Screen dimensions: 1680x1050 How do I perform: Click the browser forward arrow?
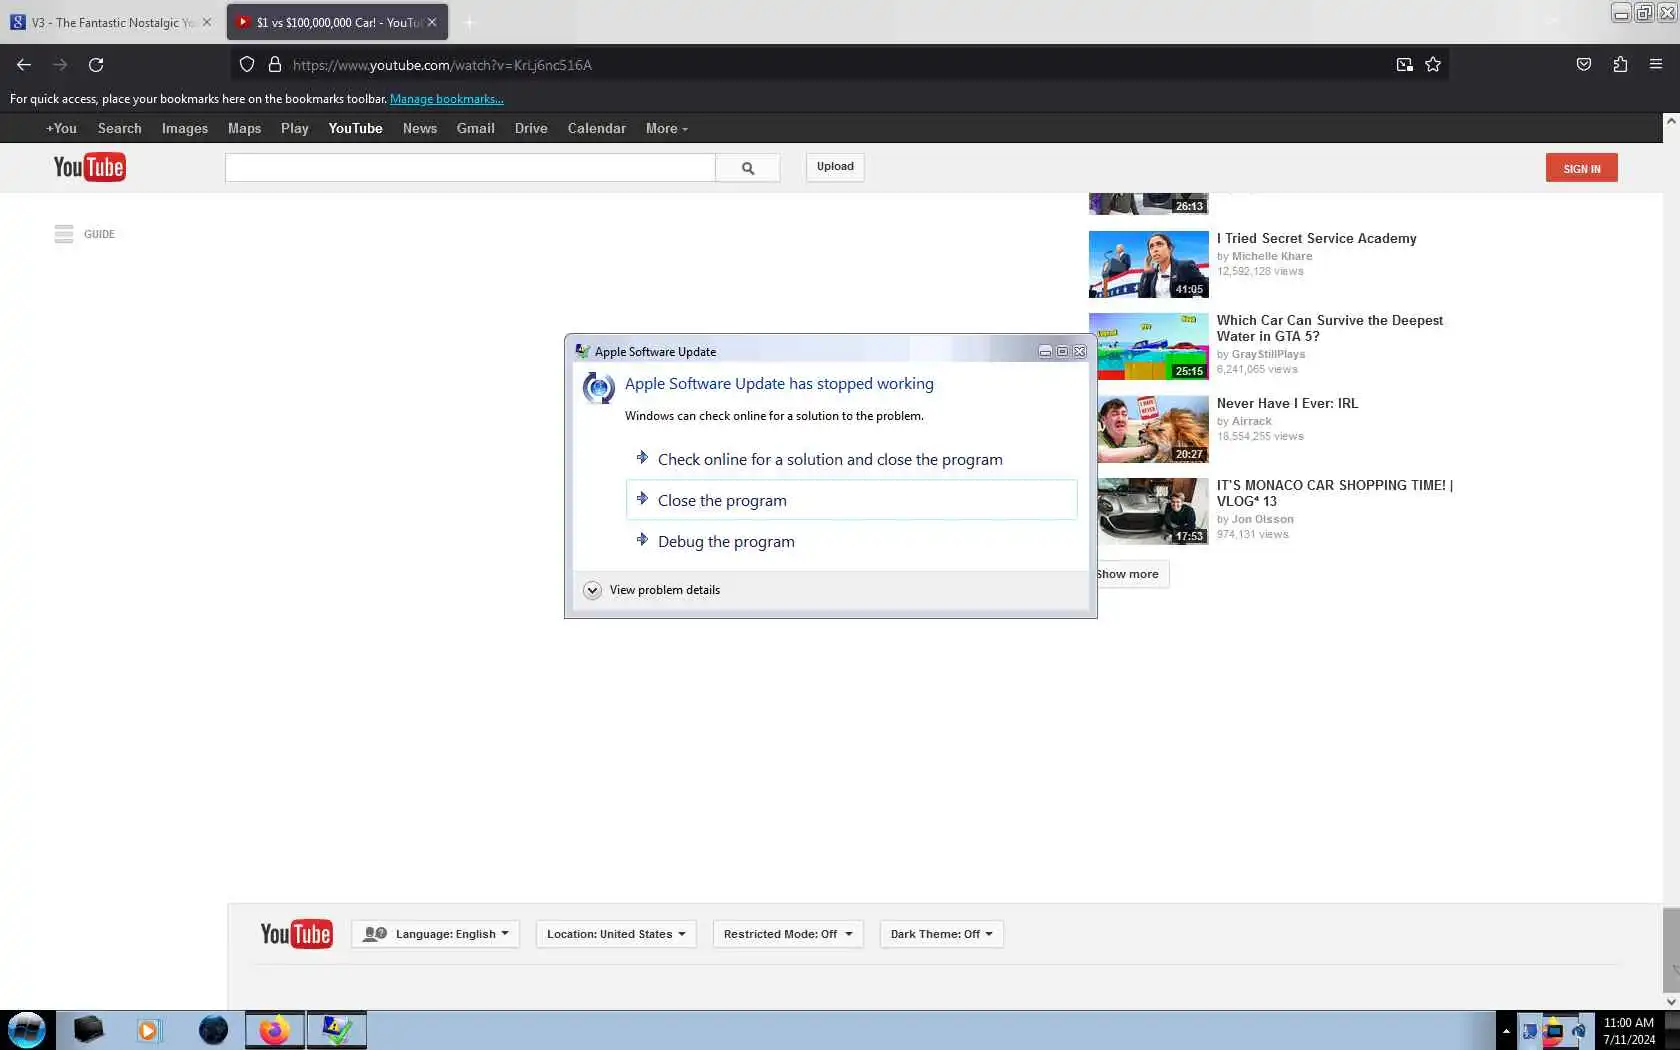coord(60,65)
